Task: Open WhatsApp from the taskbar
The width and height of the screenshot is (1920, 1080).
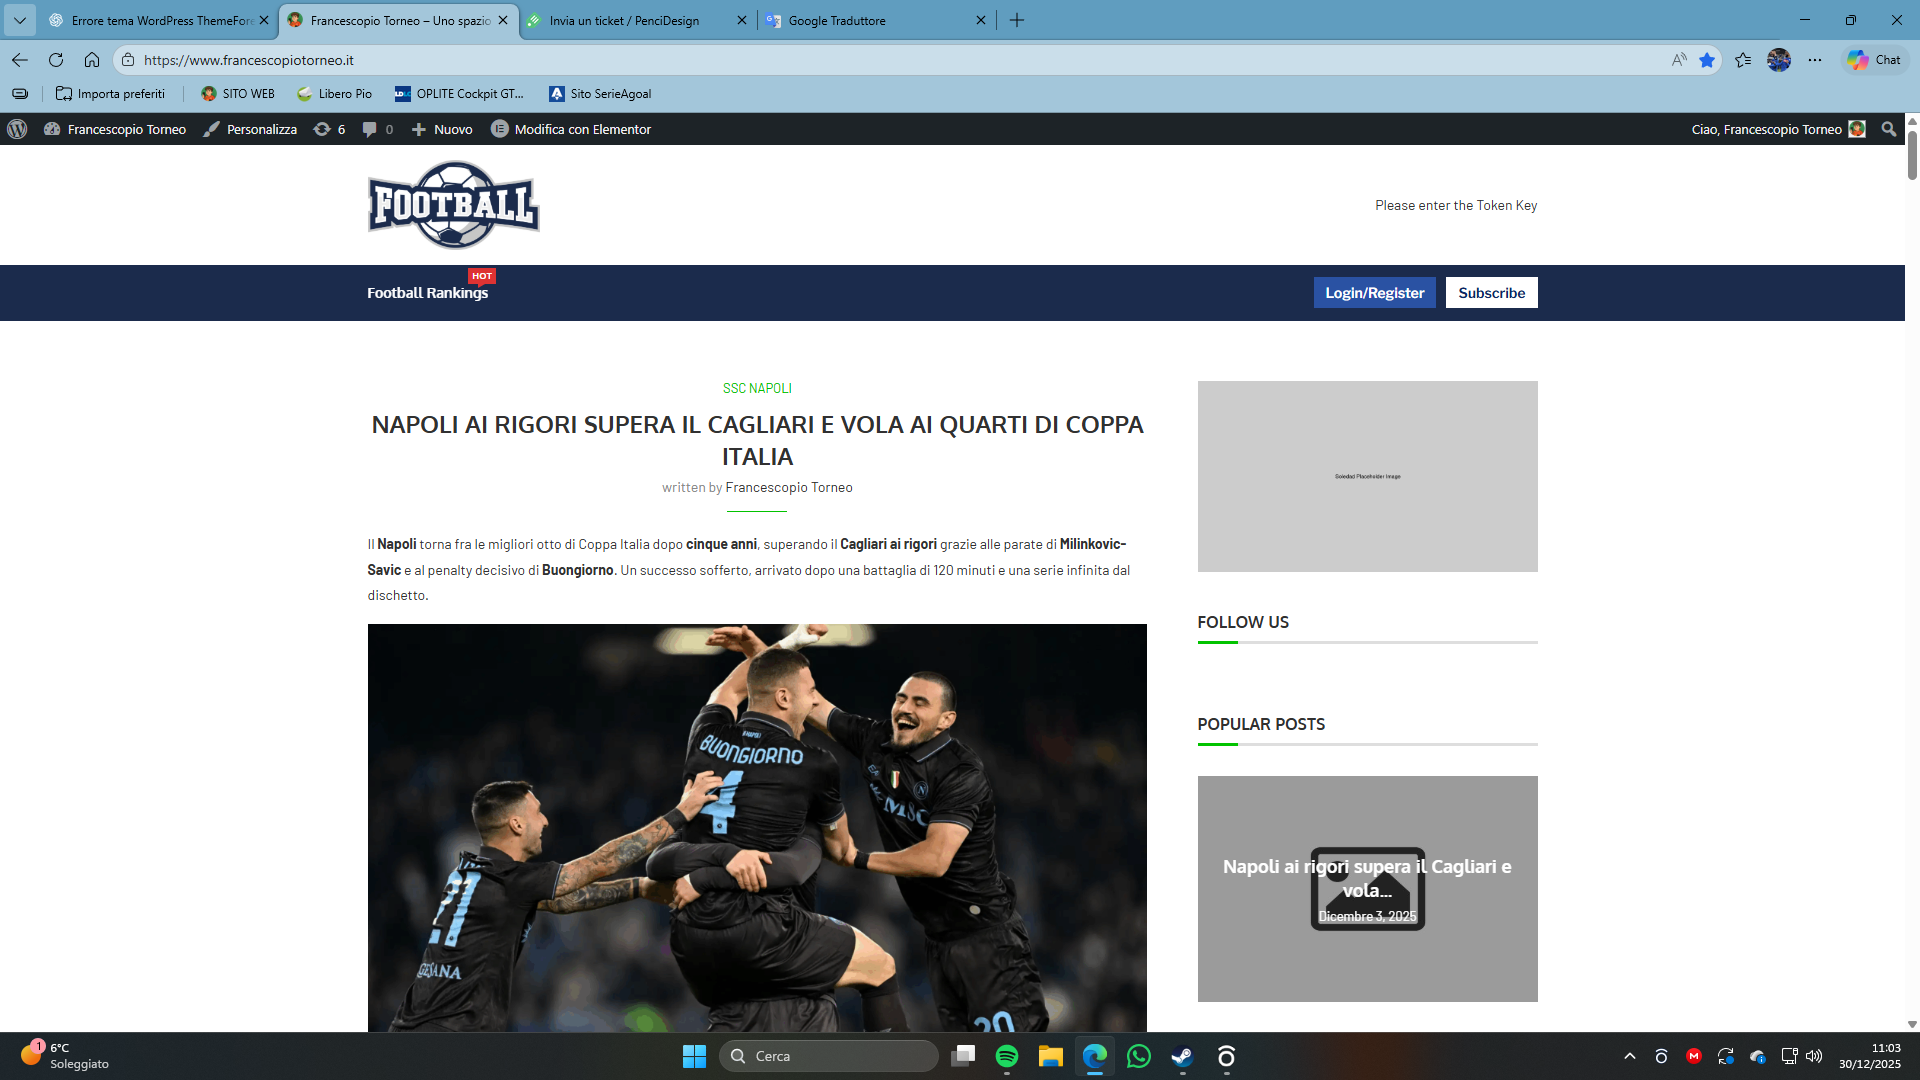Action: point(1138,1056)
